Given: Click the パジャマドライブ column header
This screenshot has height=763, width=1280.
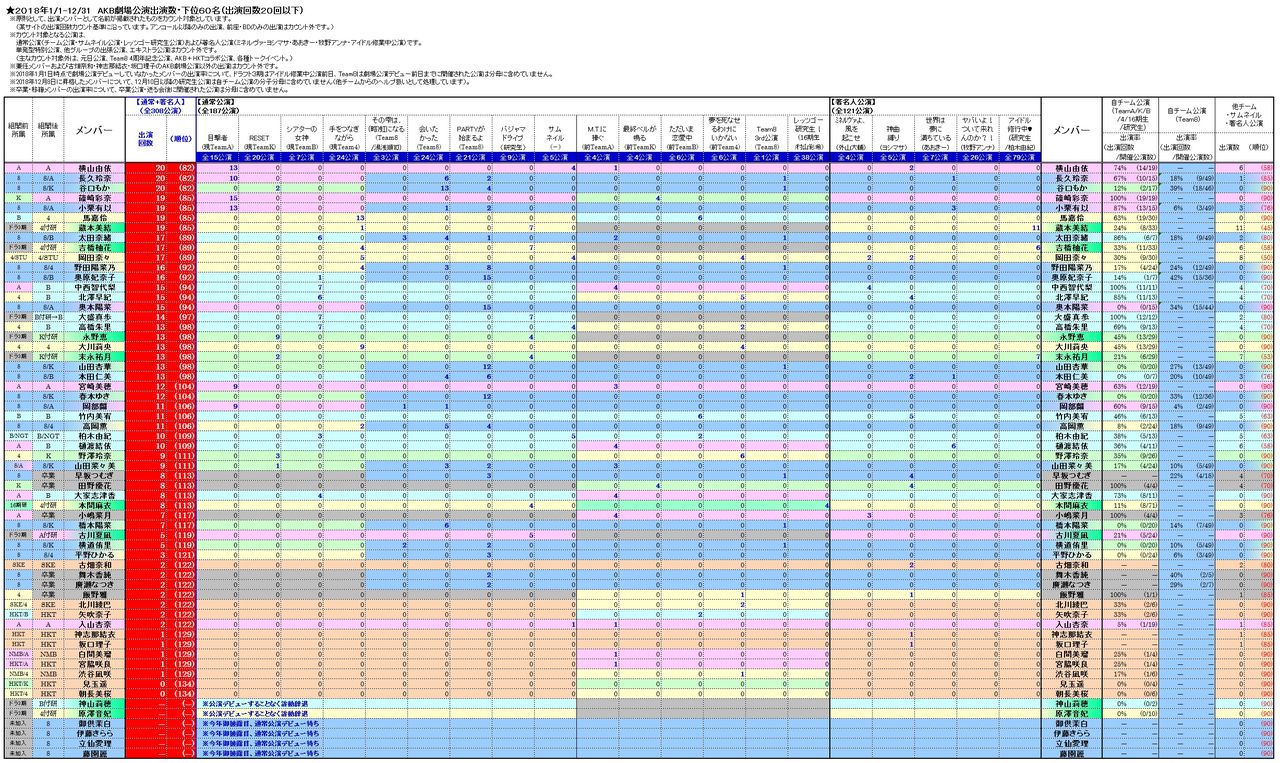Looking at the screenshot, I should click(x=512, y=134).
